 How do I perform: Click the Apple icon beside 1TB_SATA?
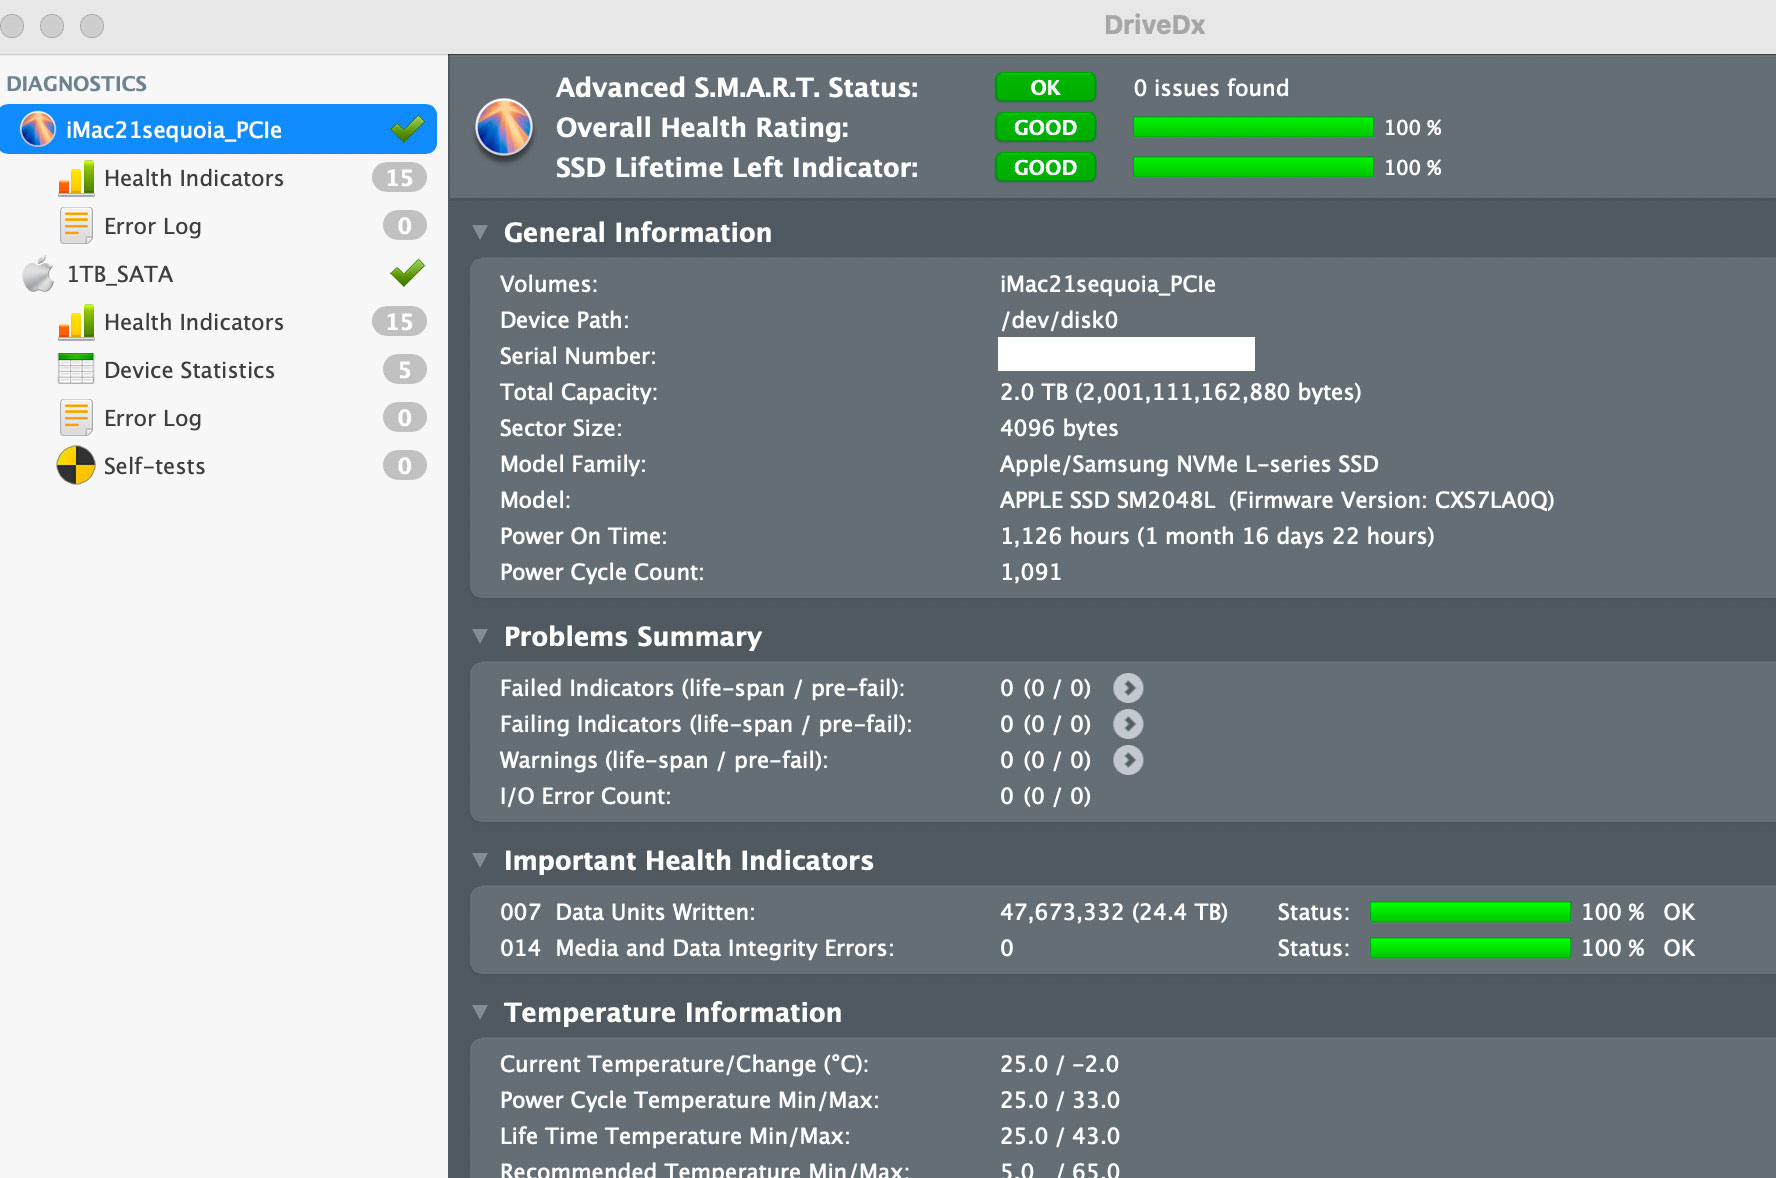(38, 274)
